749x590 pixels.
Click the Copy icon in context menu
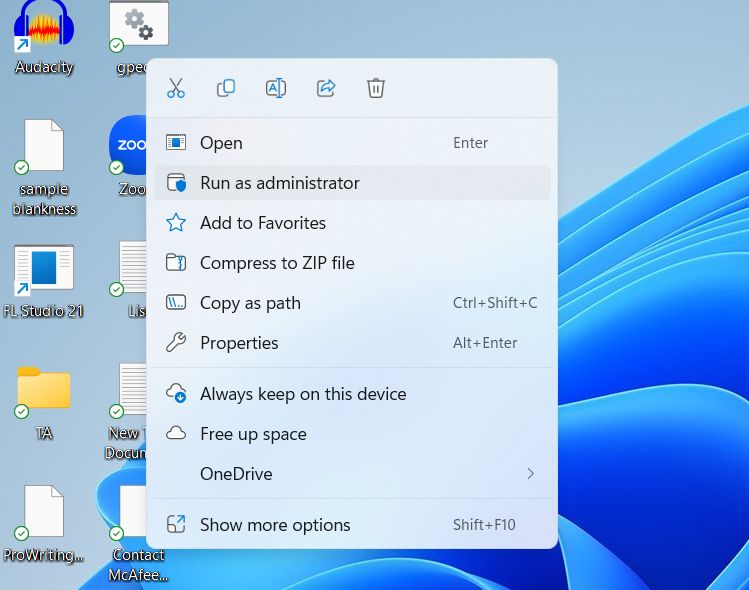tap(226, 88)
